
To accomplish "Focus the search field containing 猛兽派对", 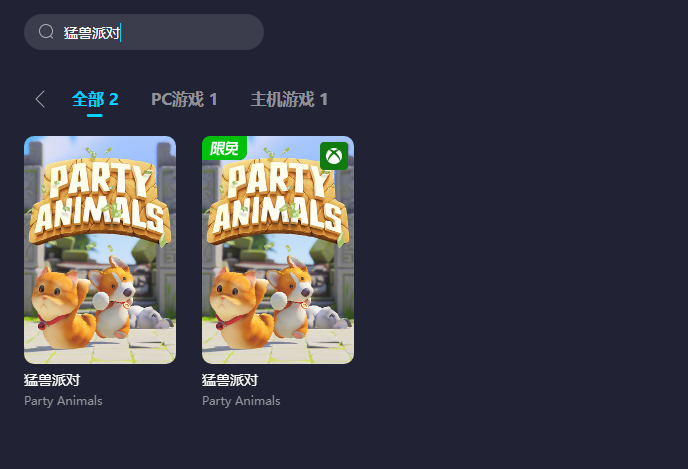I will pos(144,32).
